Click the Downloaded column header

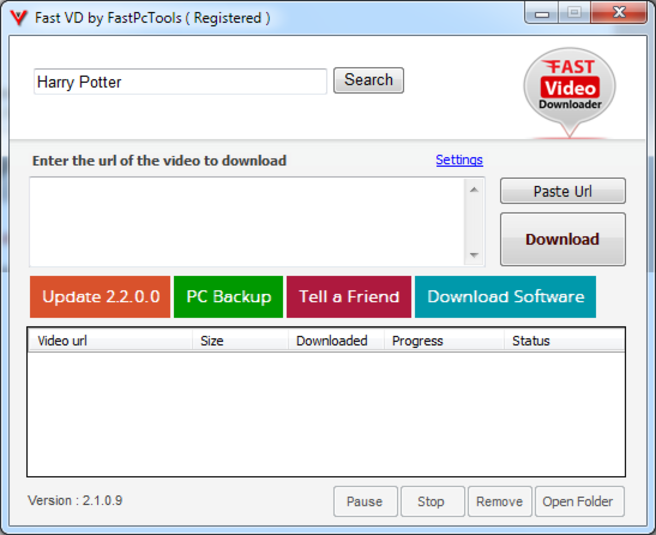click(336, 340)
